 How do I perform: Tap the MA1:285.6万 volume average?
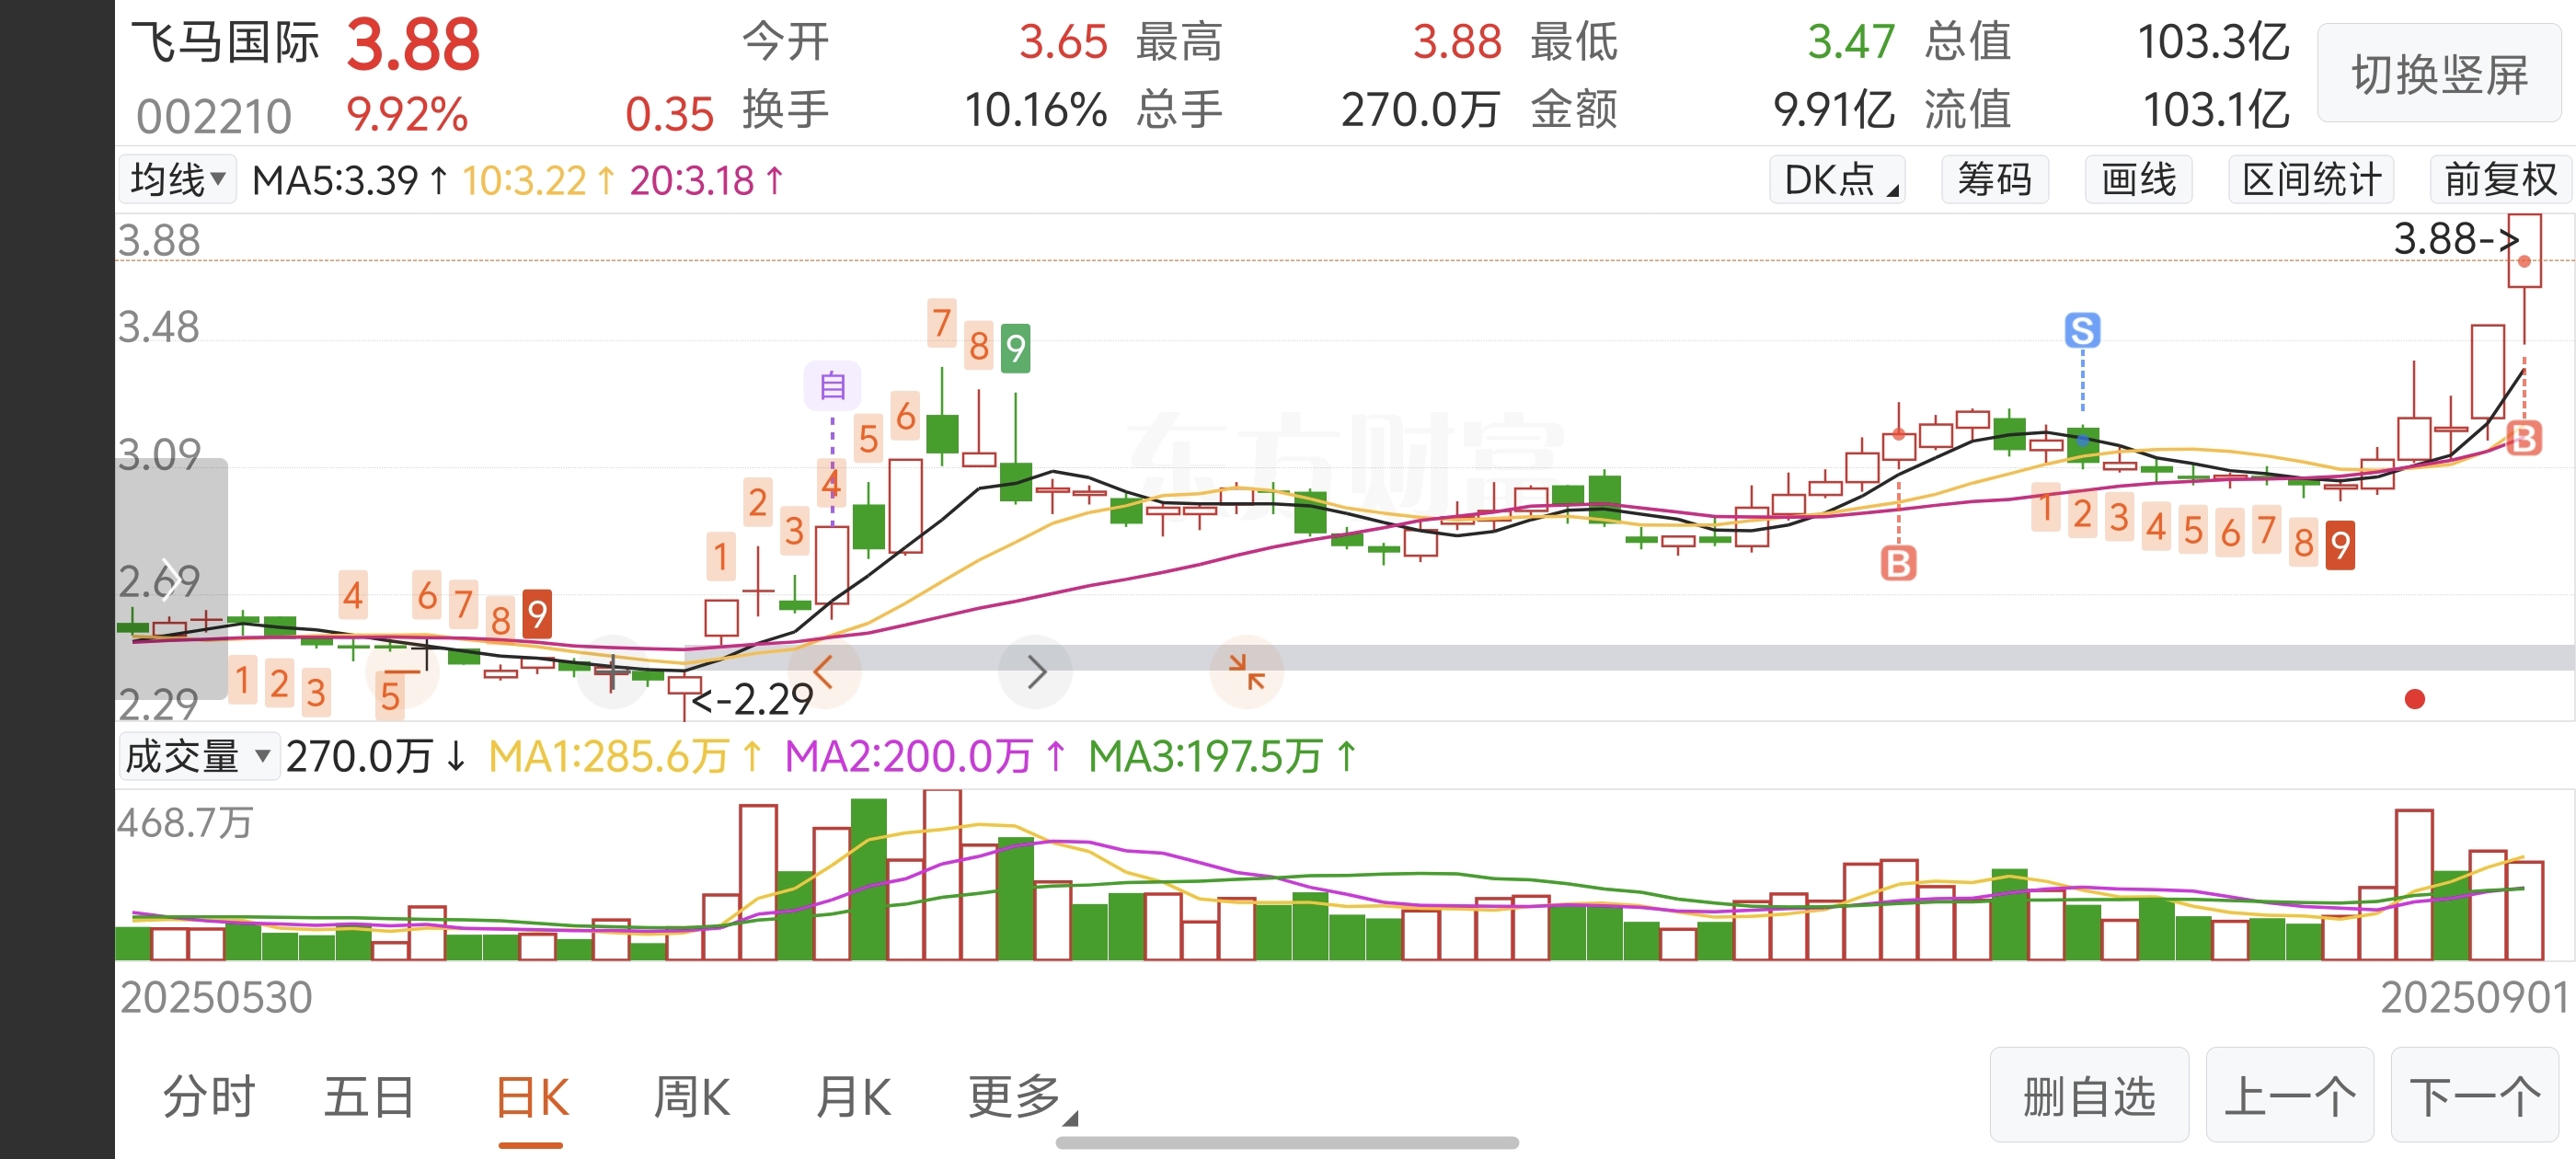(626, 756)
